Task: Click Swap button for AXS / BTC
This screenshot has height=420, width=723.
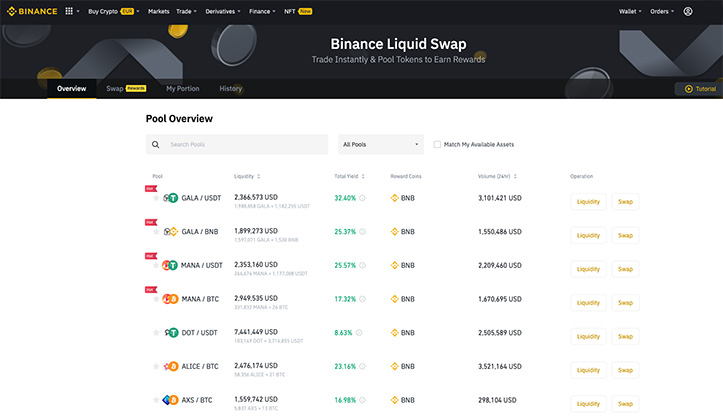Action: (625, 403)
